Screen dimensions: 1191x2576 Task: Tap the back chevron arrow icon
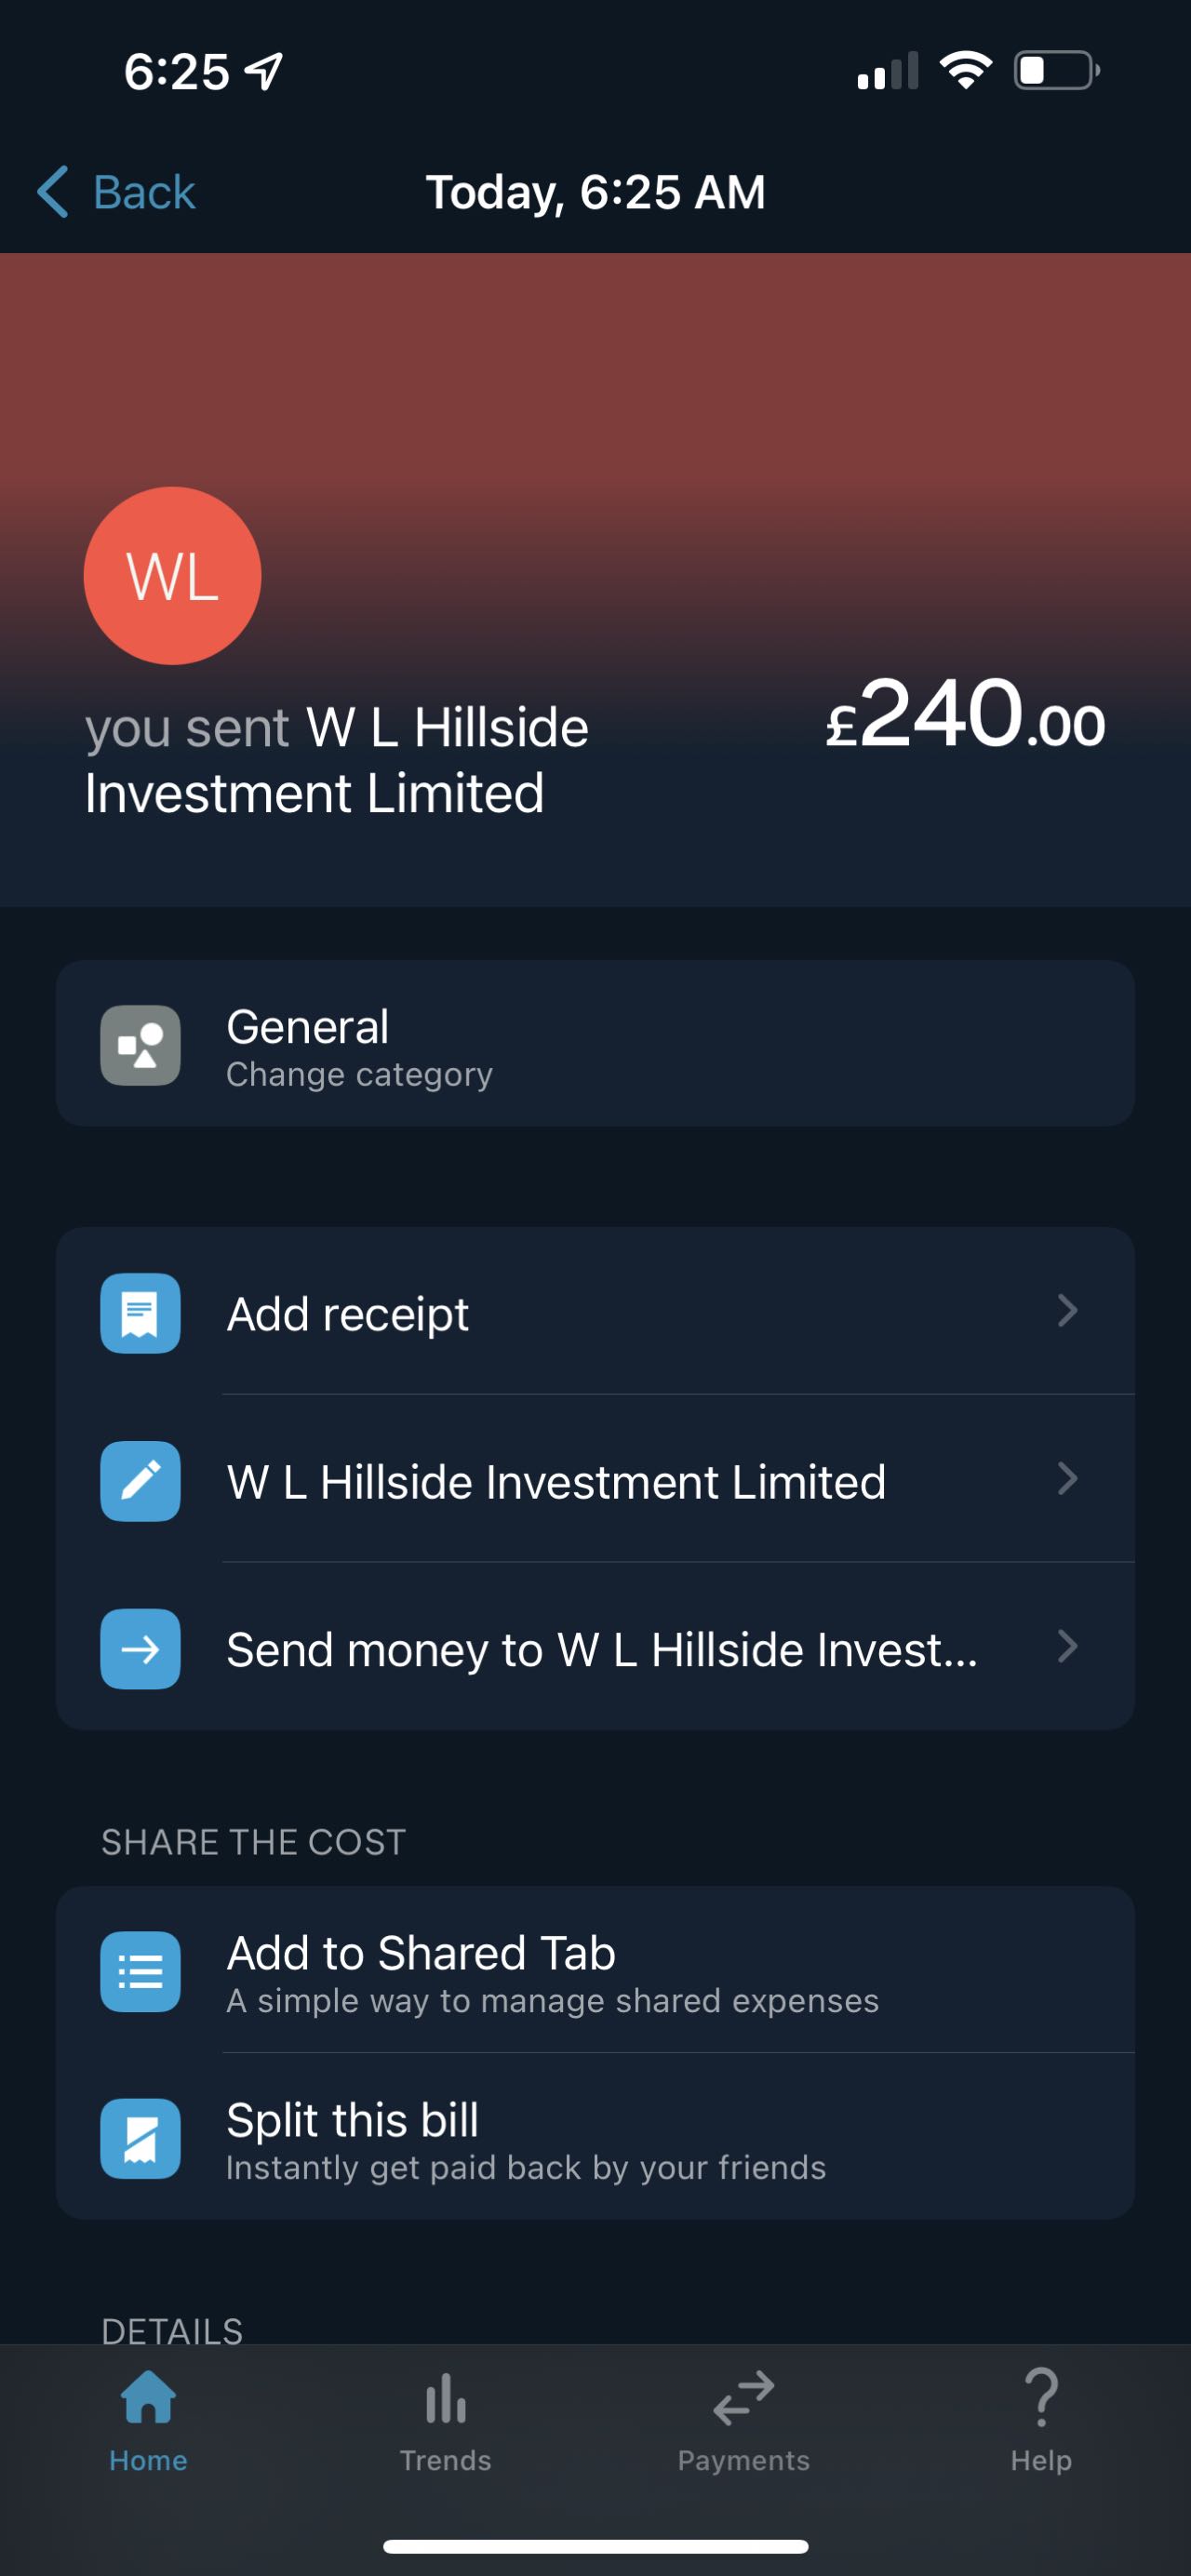point(53,192)
